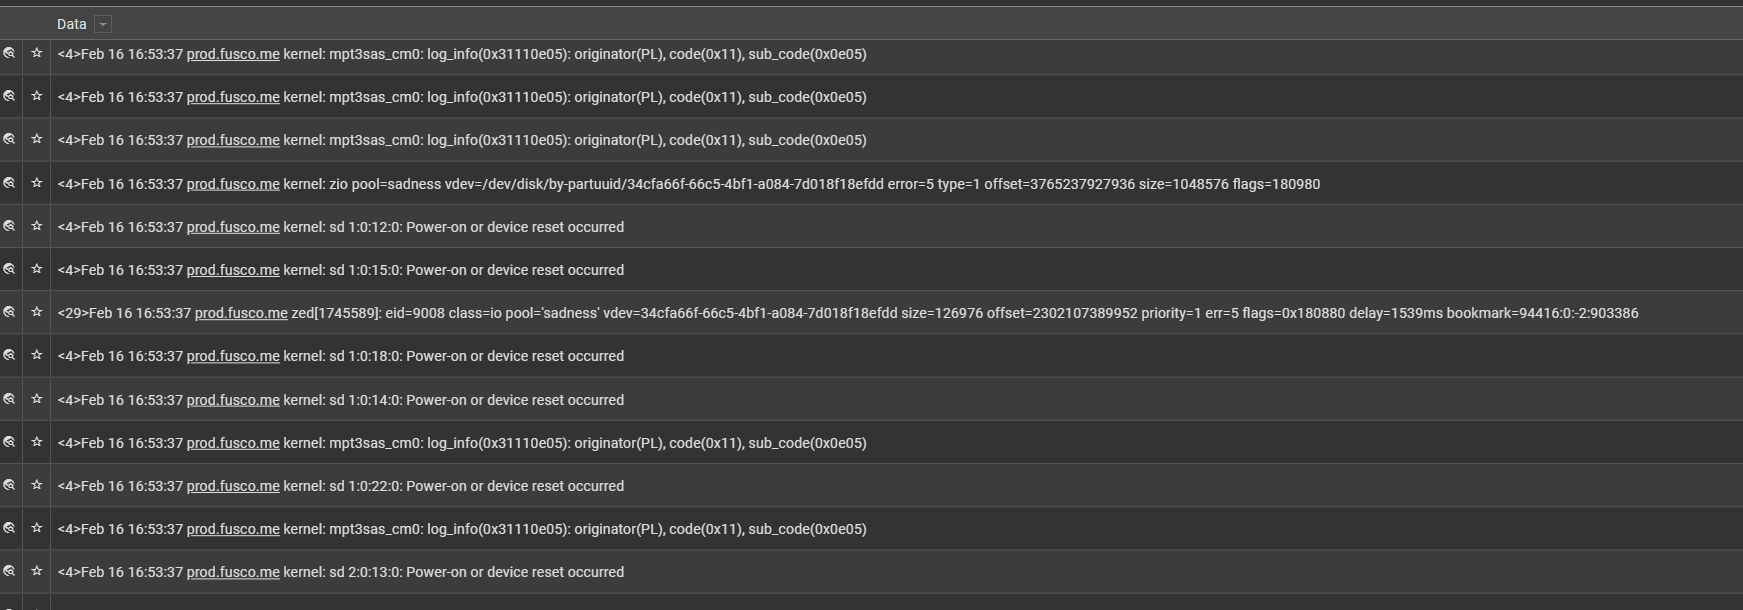Toggle the star on the zed[1745589] row
The width and height of the screenshot is (1743, 610).
coord(37,312)
